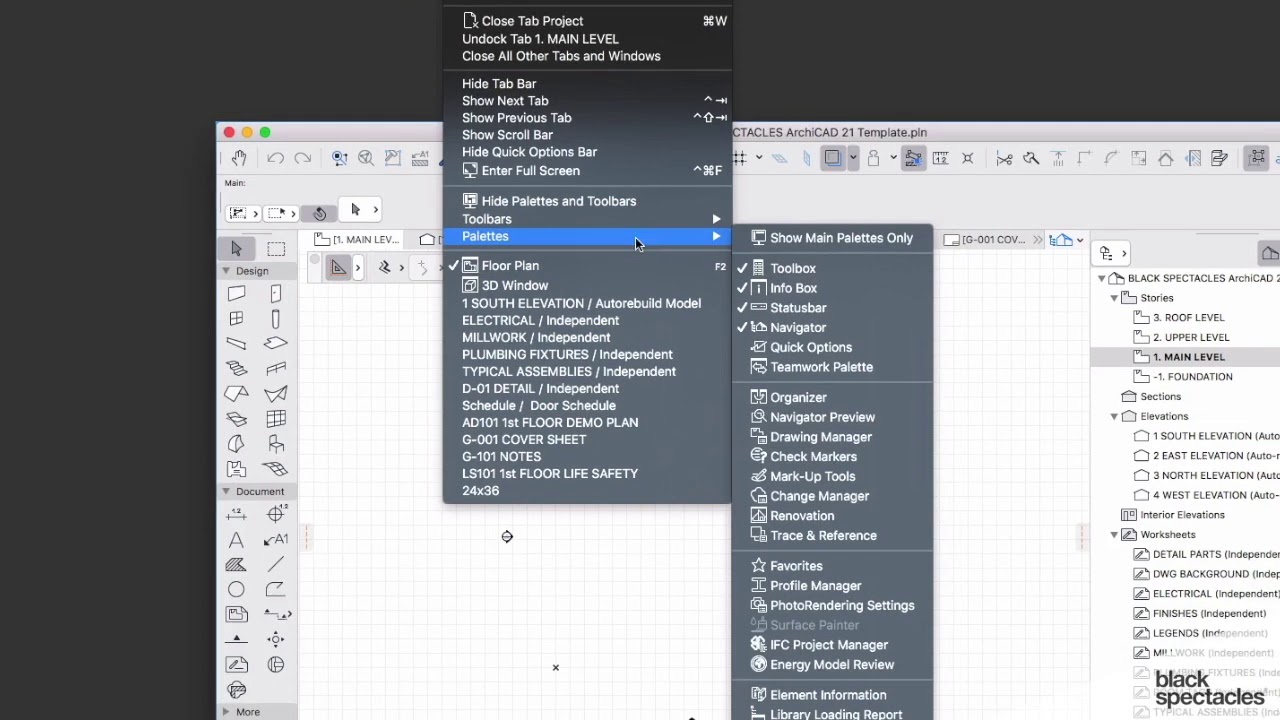Image resolution: width=1280 pixels, height=720 pixels.
Task: Select the Marquee tool in the Toolbox
Action: coord(276,248)
